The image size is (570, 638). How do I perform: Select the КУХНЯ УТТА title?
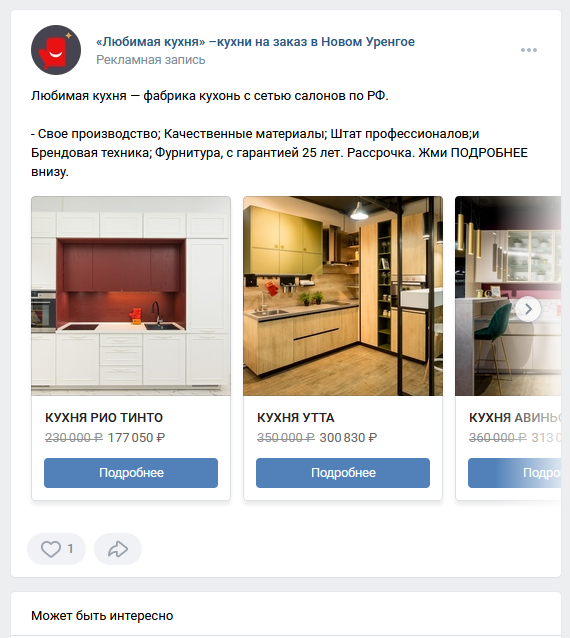click(295, 417)
